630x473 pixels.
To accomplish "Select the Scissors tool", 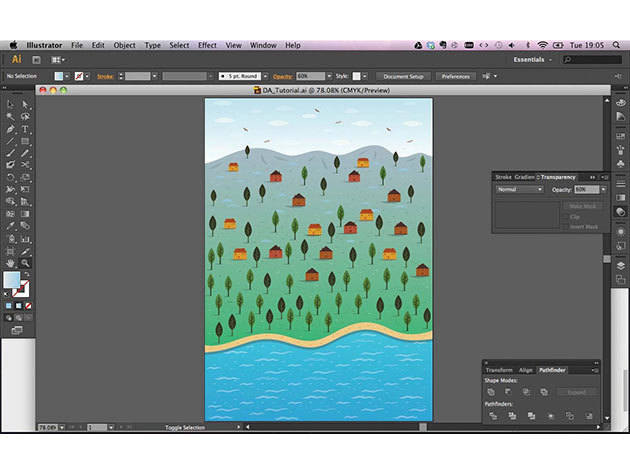I will pos(25,165).
